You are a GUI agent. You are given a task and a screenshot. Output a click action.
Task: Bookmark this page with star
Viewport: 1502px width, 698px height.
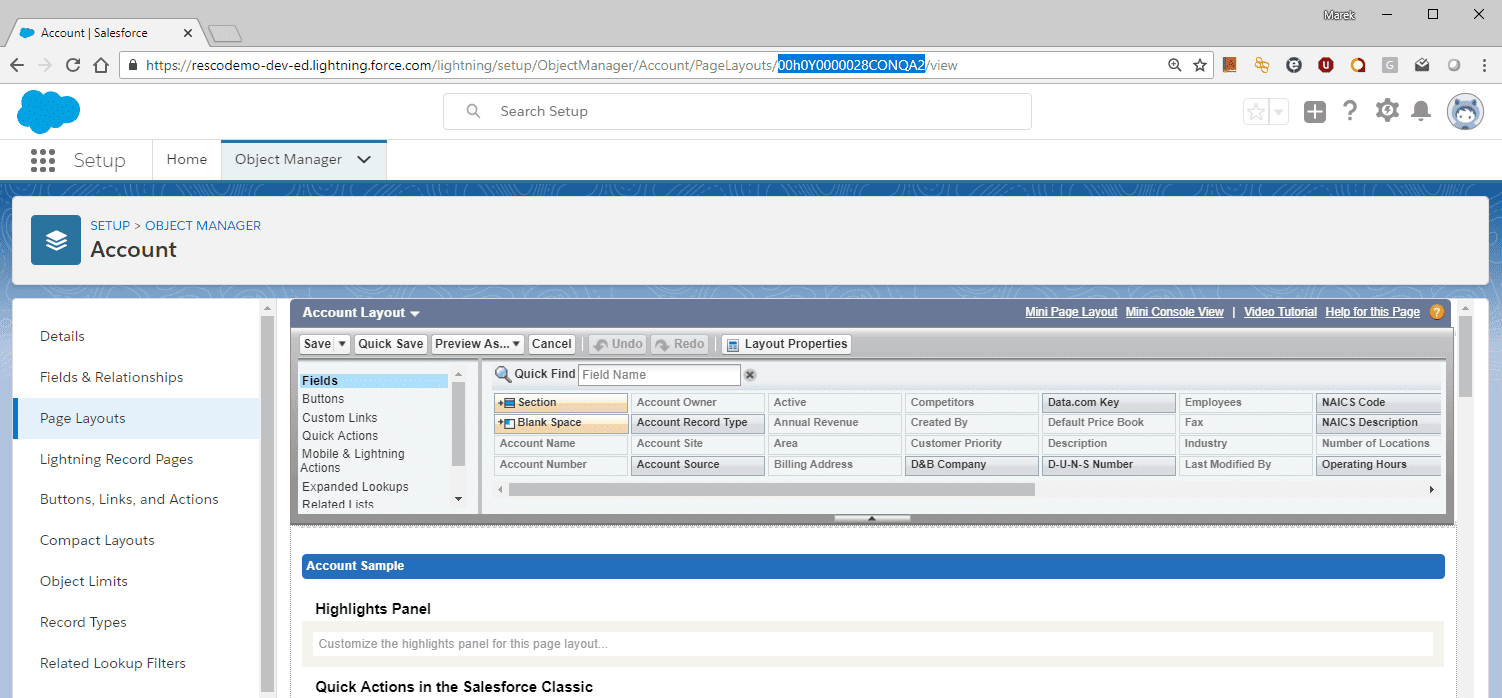coord(1200,65)
